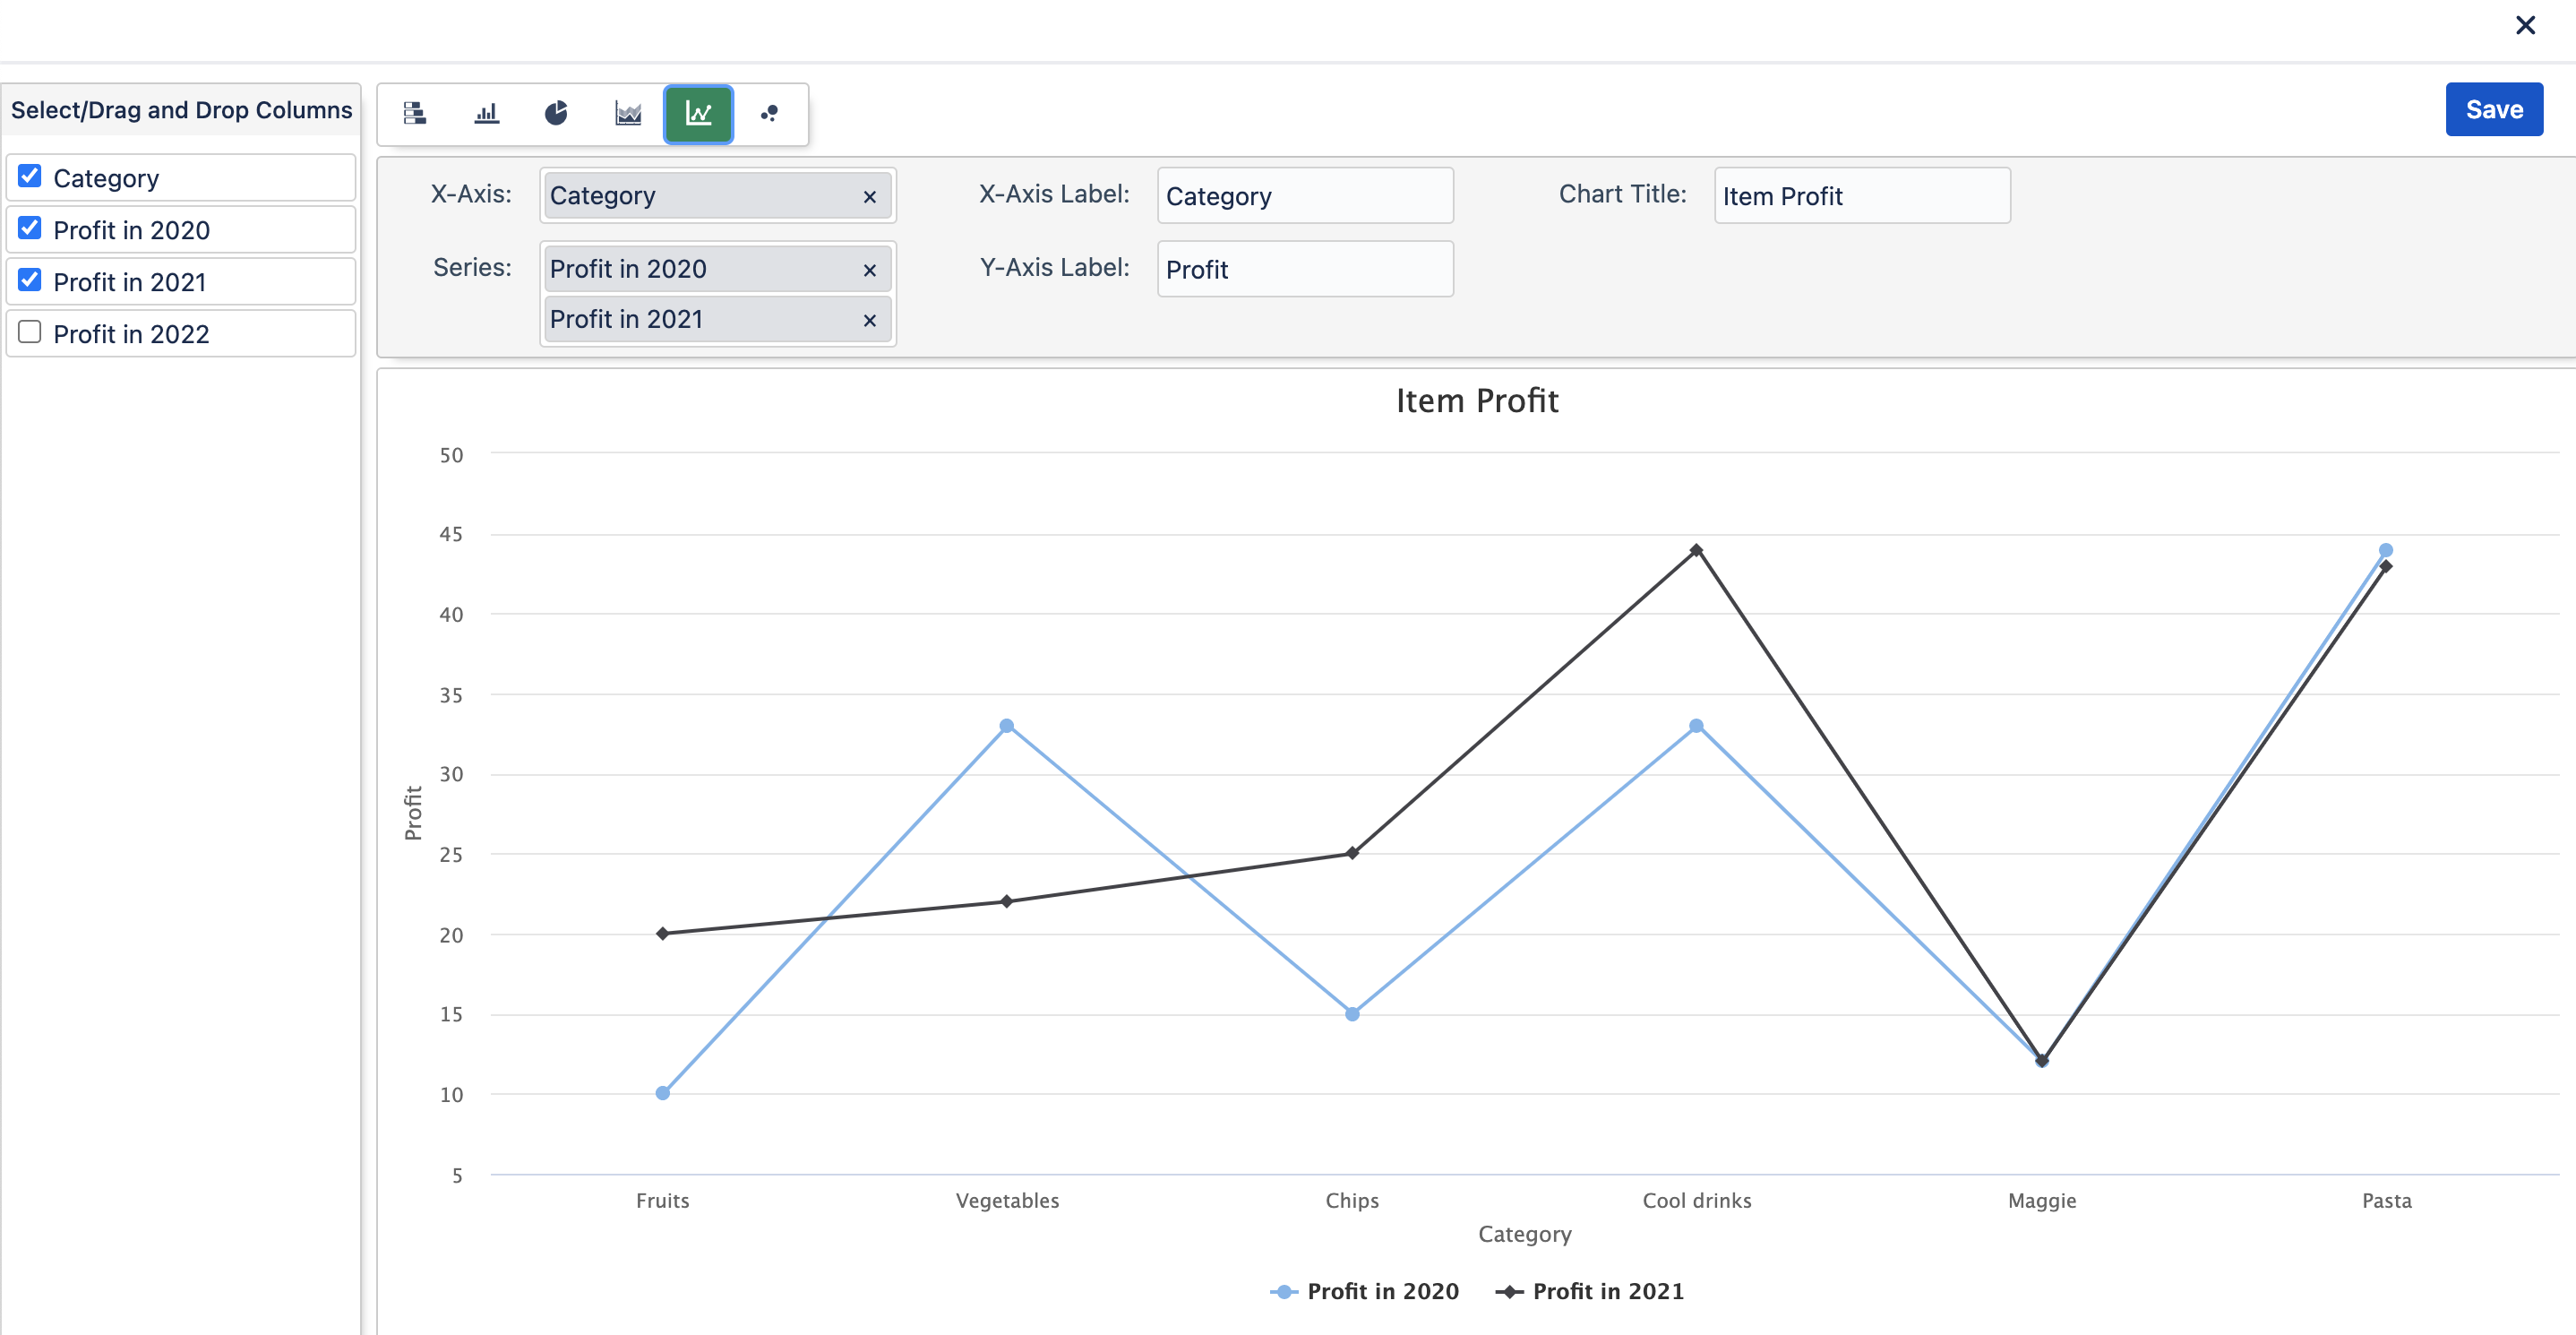Viewport: 2576px width, 1335px height.
Task: Switch to the column bar chart type
Action: pyautogui.click(x=486, y=113)
